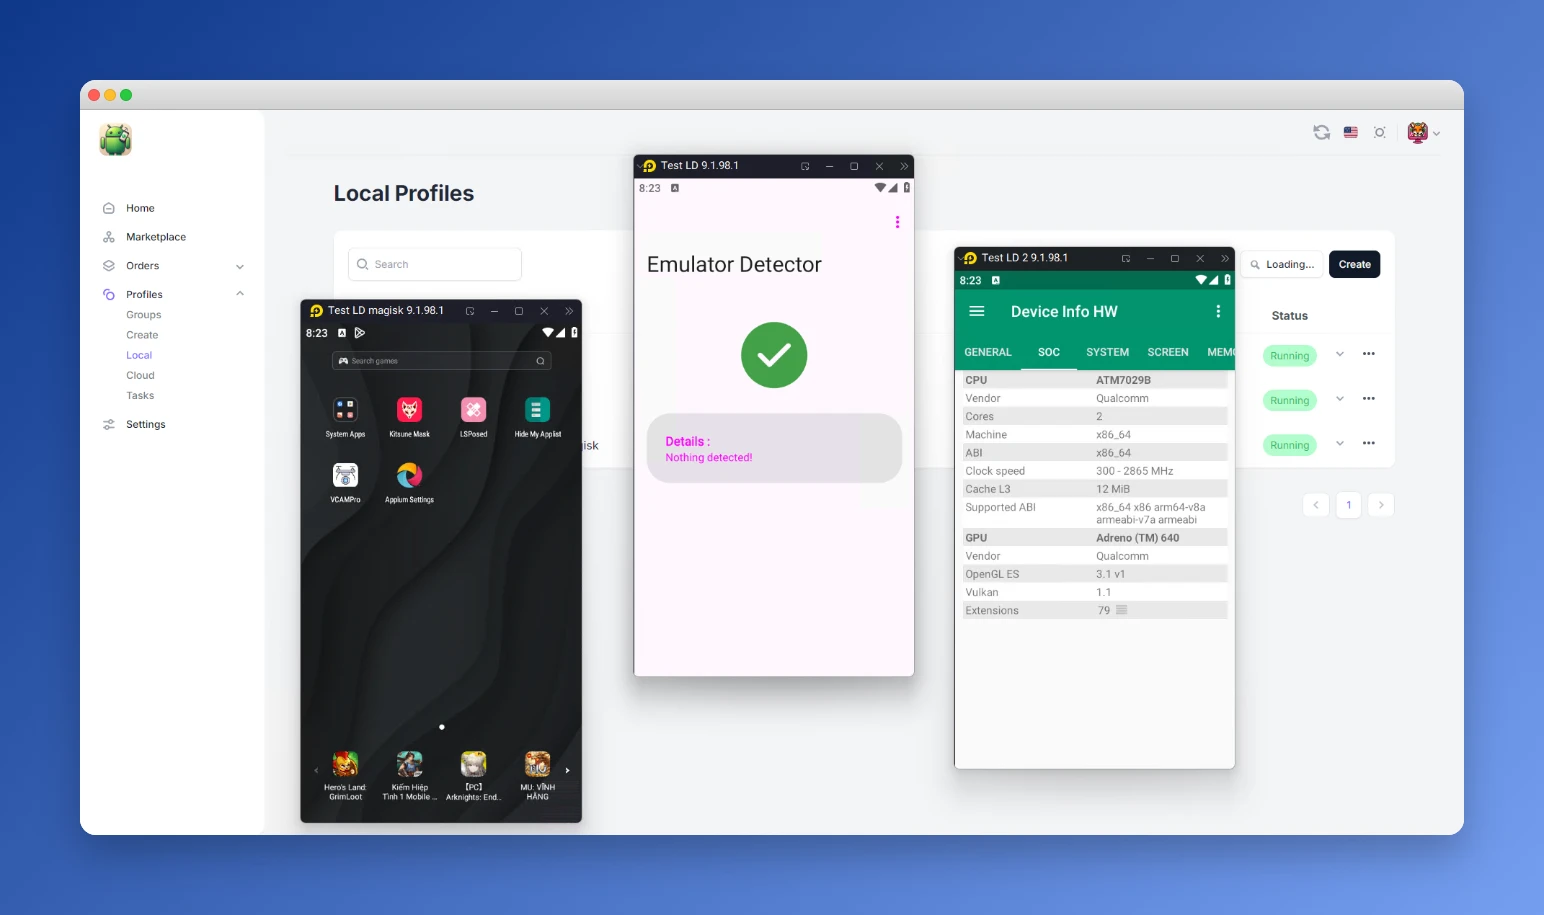The width and height of the screenshot is (1544, 915).
Task: Expand the Orders sidebar section
Action: coord(239,265)
